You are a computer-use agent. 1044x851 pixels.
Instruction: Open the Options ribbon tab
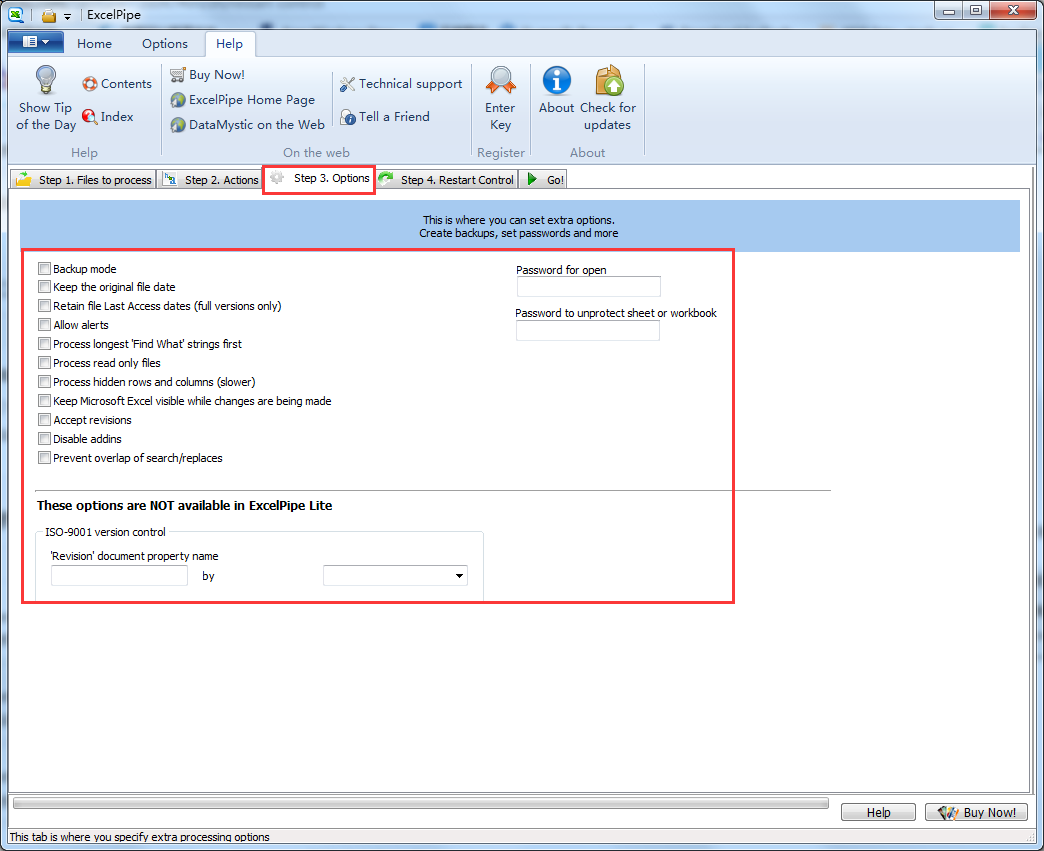[x=164, y=44]
